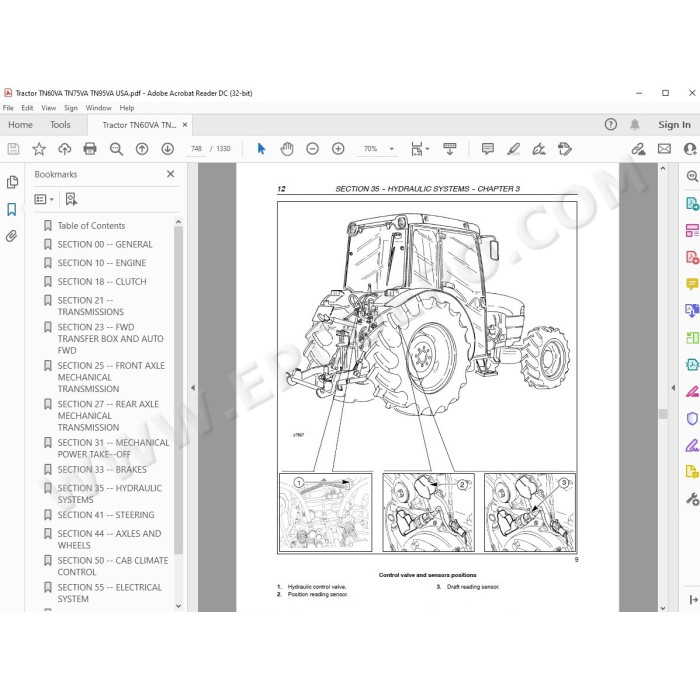The height and width of the screenshot is (700, 700).
Task: Send file by email icon
Action: tap(664, 149)
